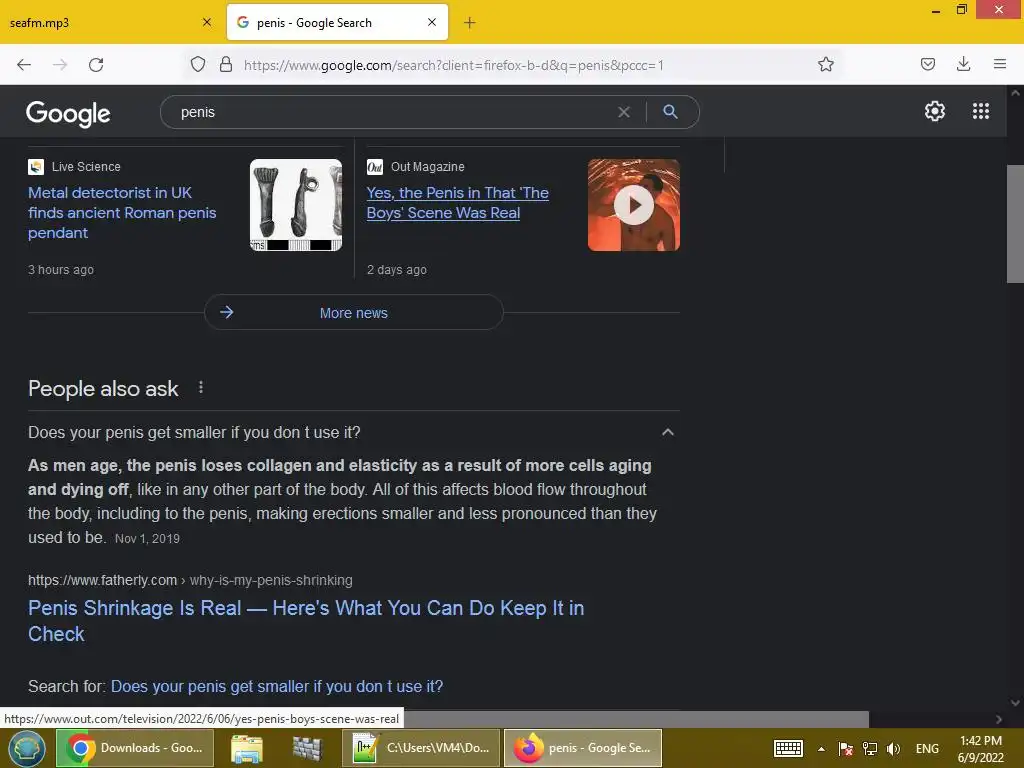Screen dimensions: 1024x768
Task: Open the fatherly.com result title
Action: pyautogui.click(x=306, y=621)
